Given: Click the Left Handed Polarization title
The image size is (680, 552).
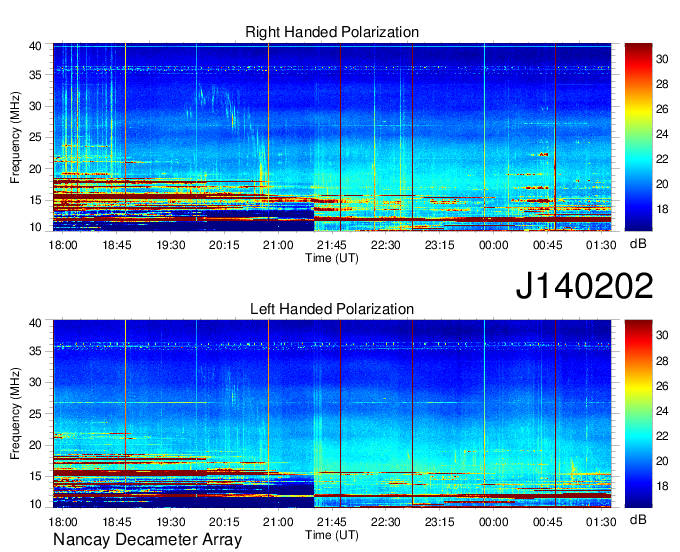Looking at the screenshot, I should click(x=332, y=309).
